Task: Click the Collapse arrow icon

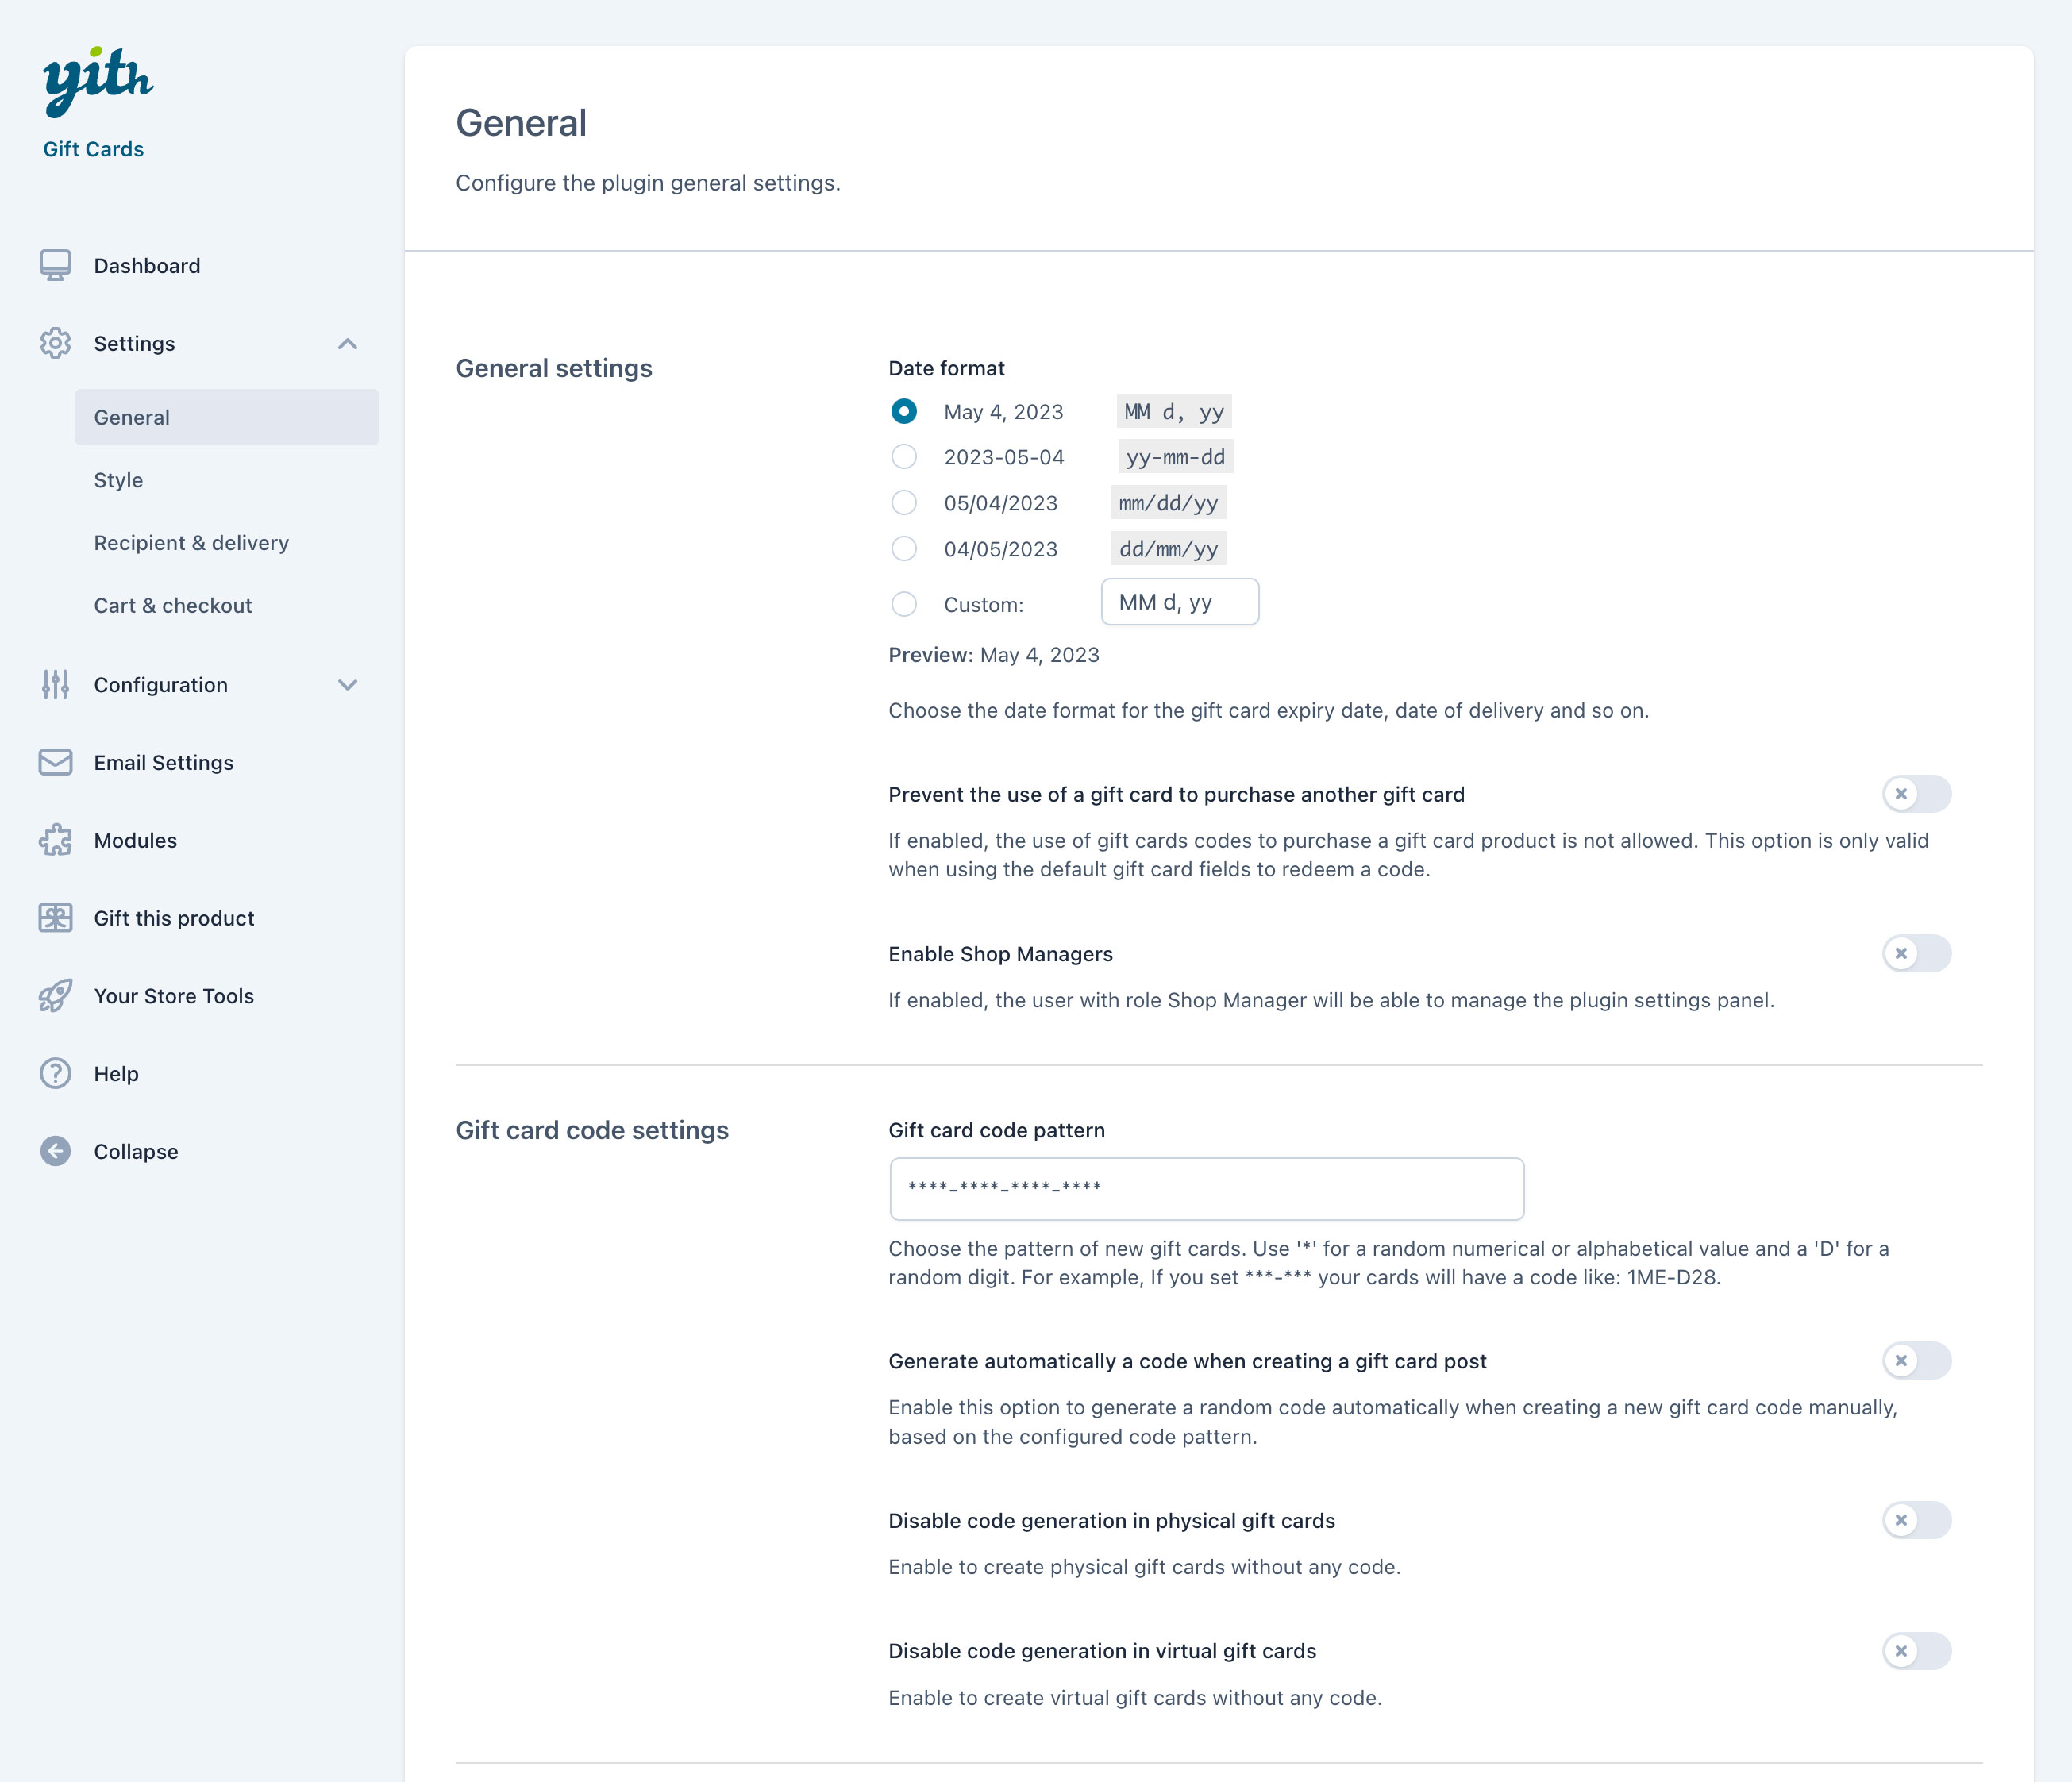Action: pyautogui.click(x=55, y=1151)
